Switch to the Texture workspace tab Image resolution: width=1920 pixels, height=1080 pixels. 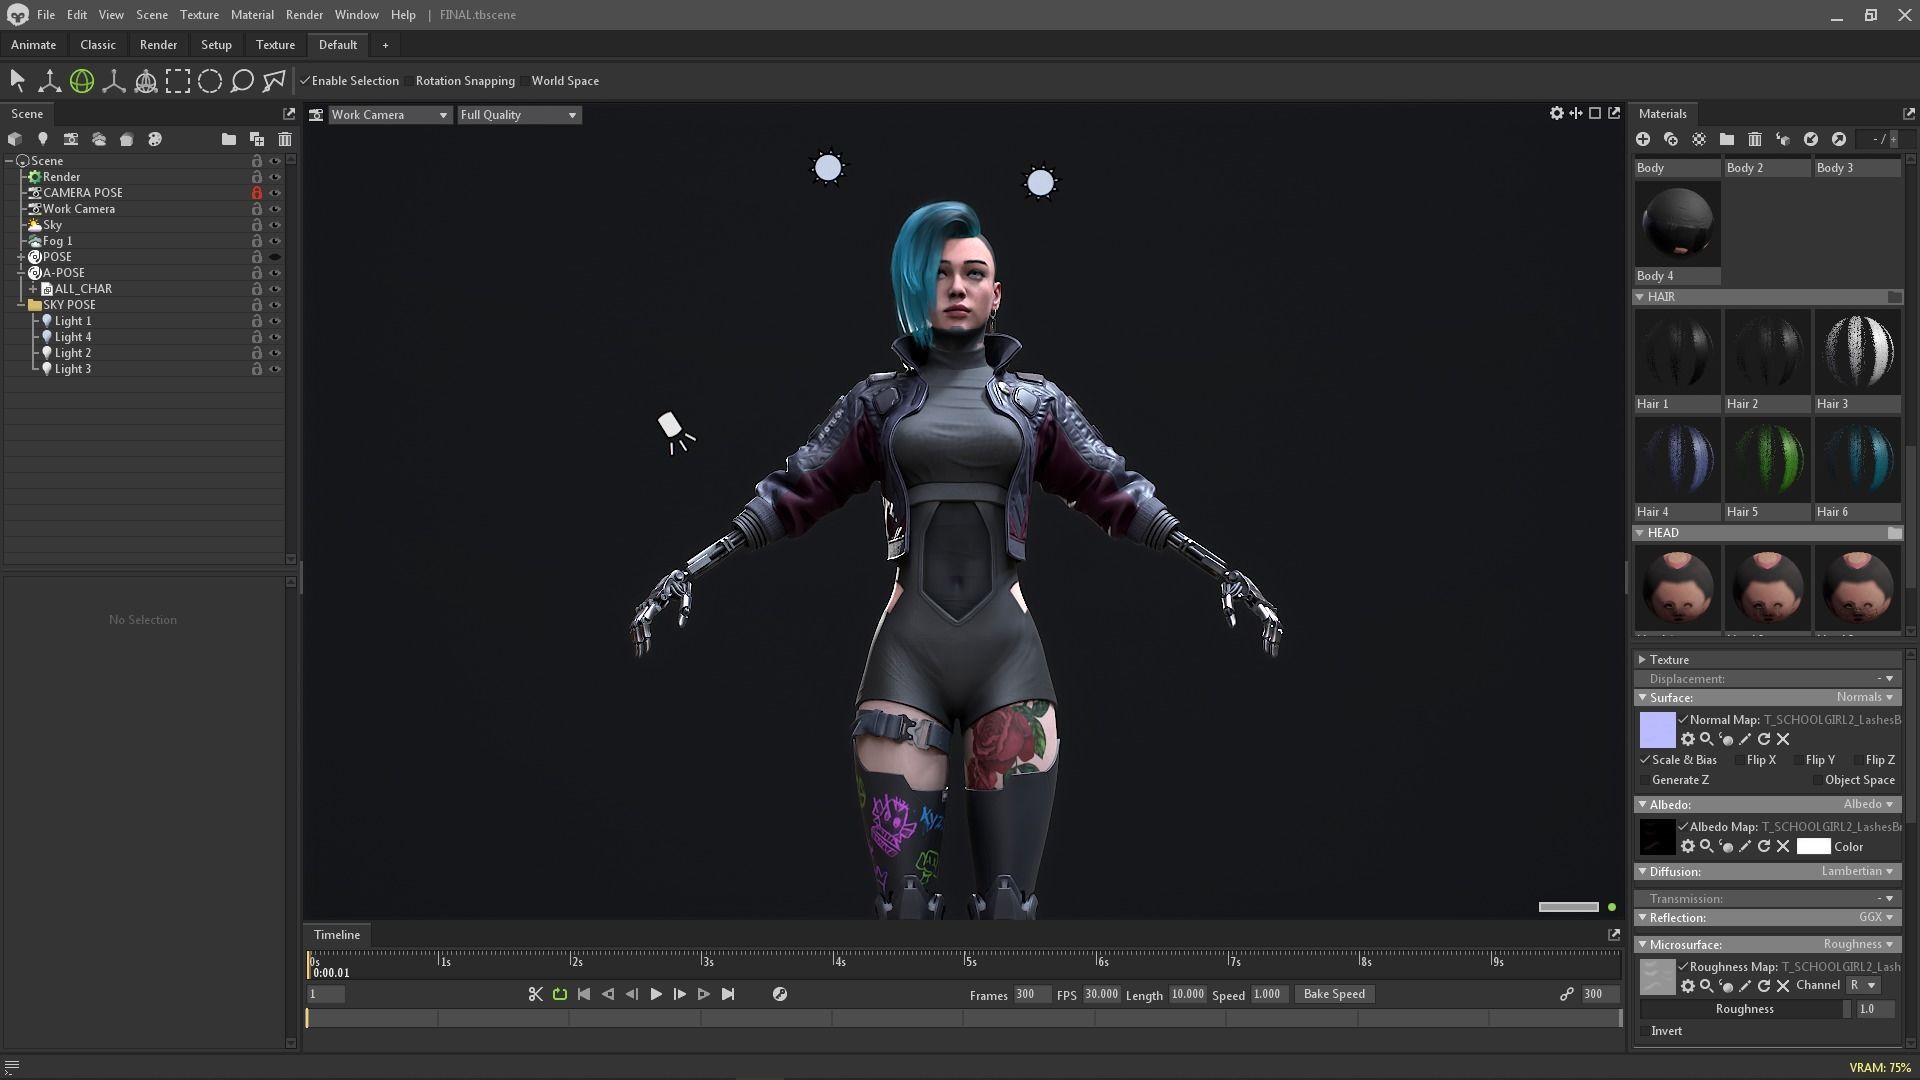pyautogui.click(x=275, y=45)
